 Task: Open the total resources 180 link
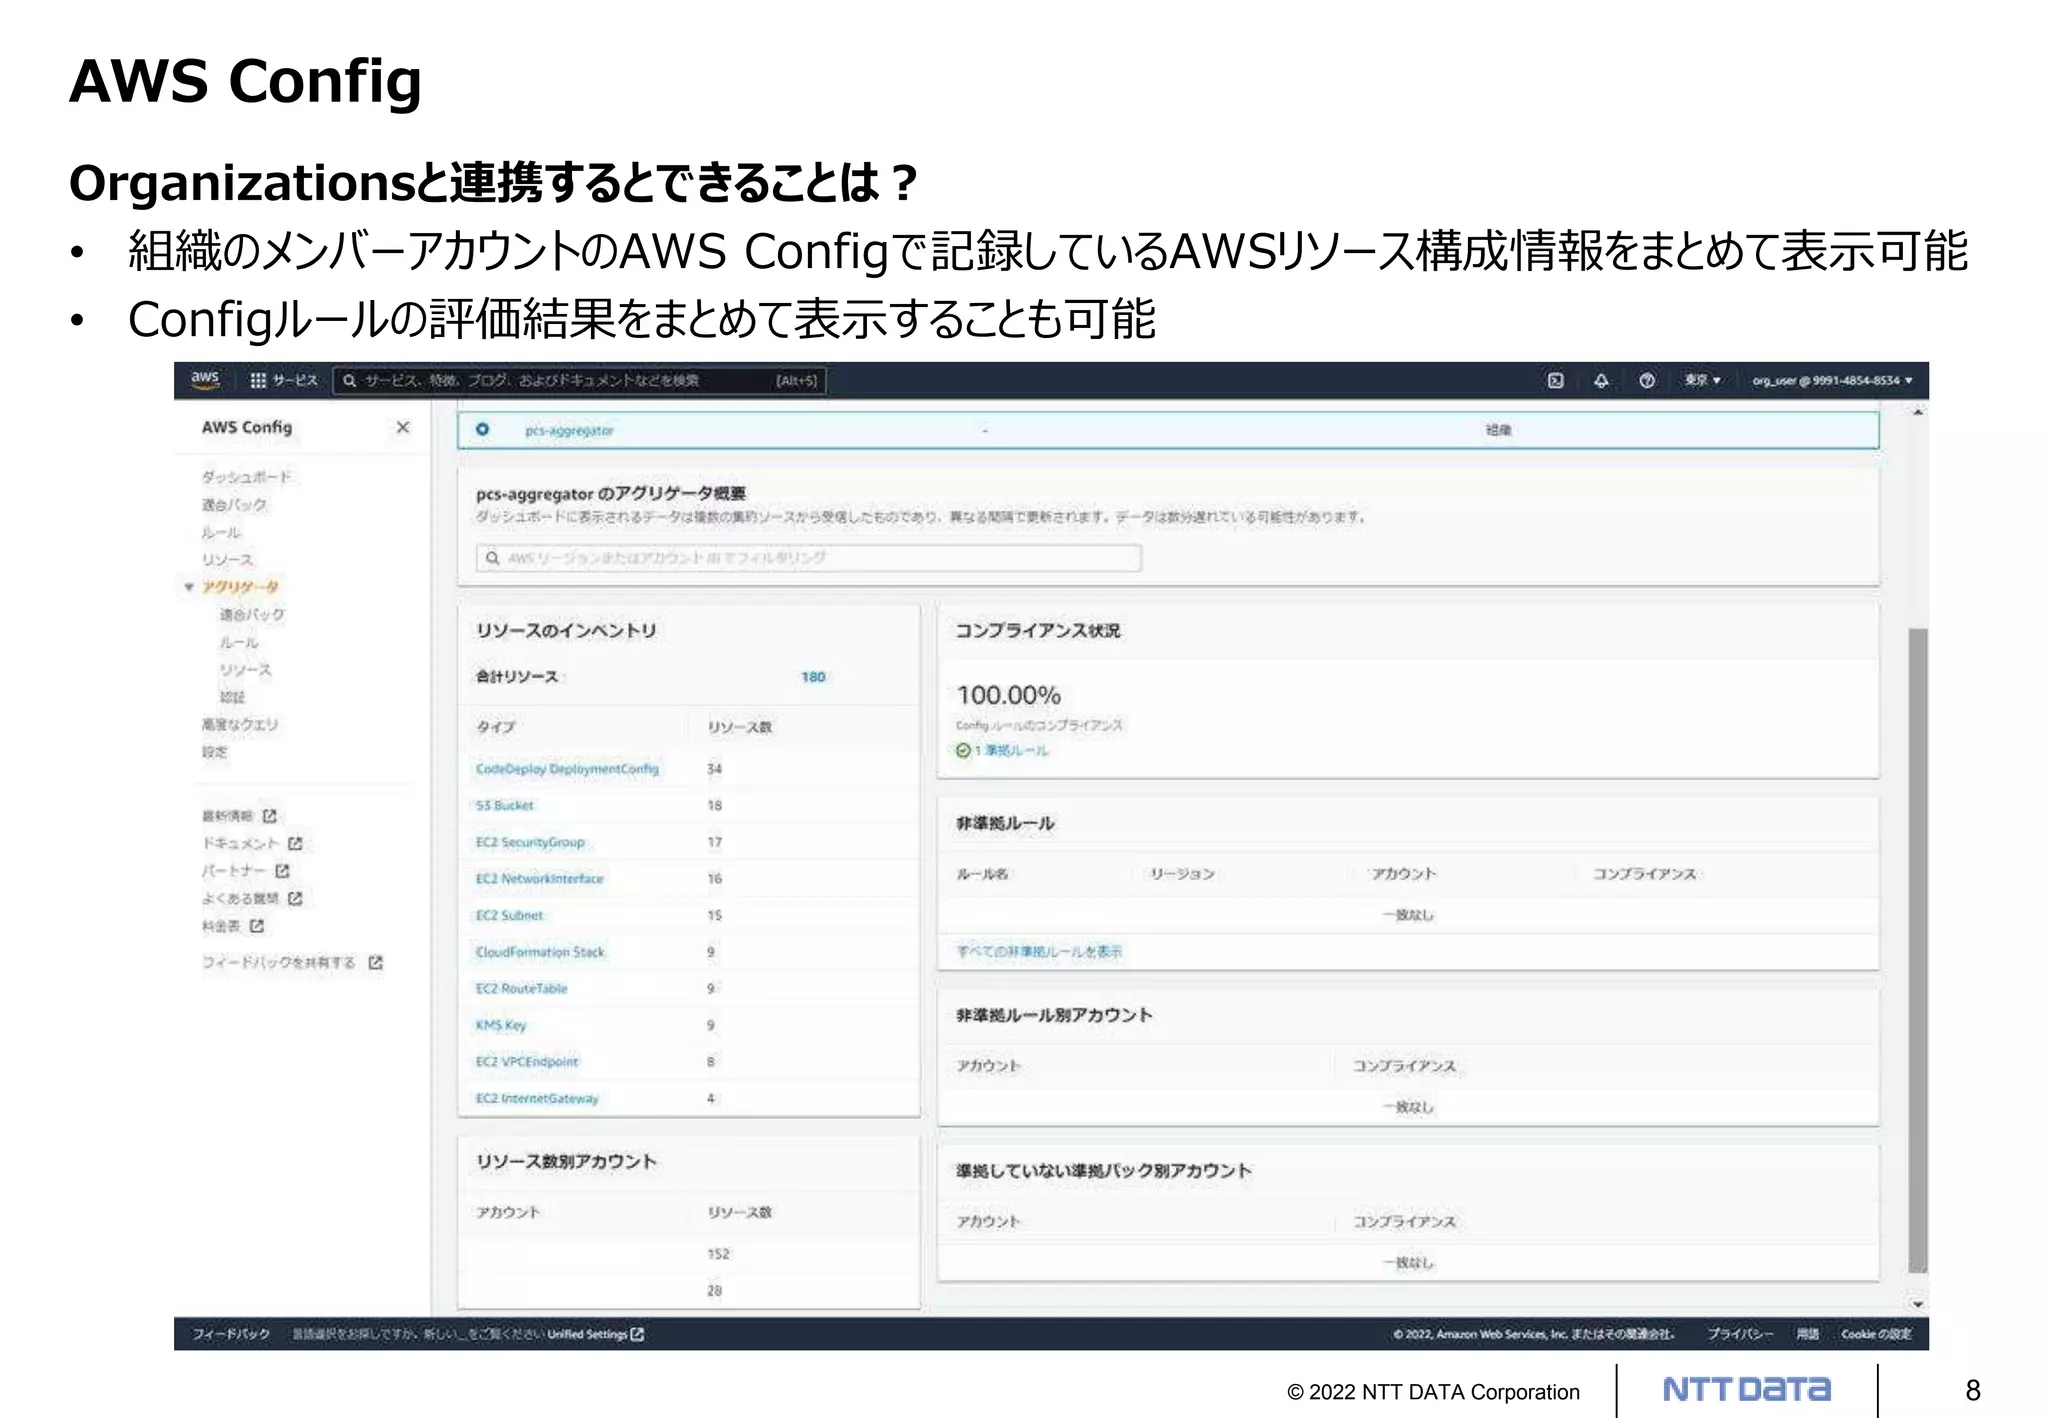tap(813, 677)
